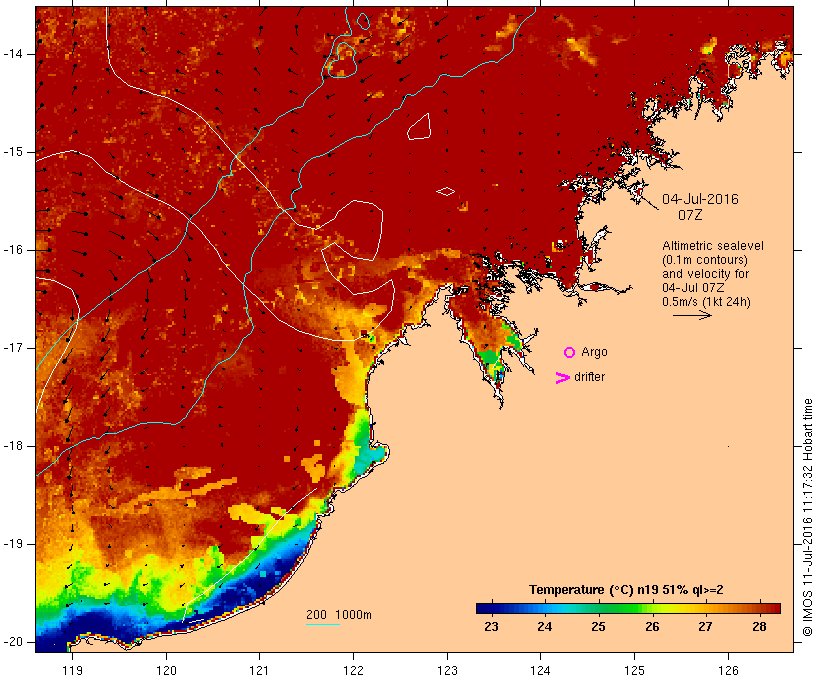Click the 126 longitude axis label

click(x=728, y=670)
